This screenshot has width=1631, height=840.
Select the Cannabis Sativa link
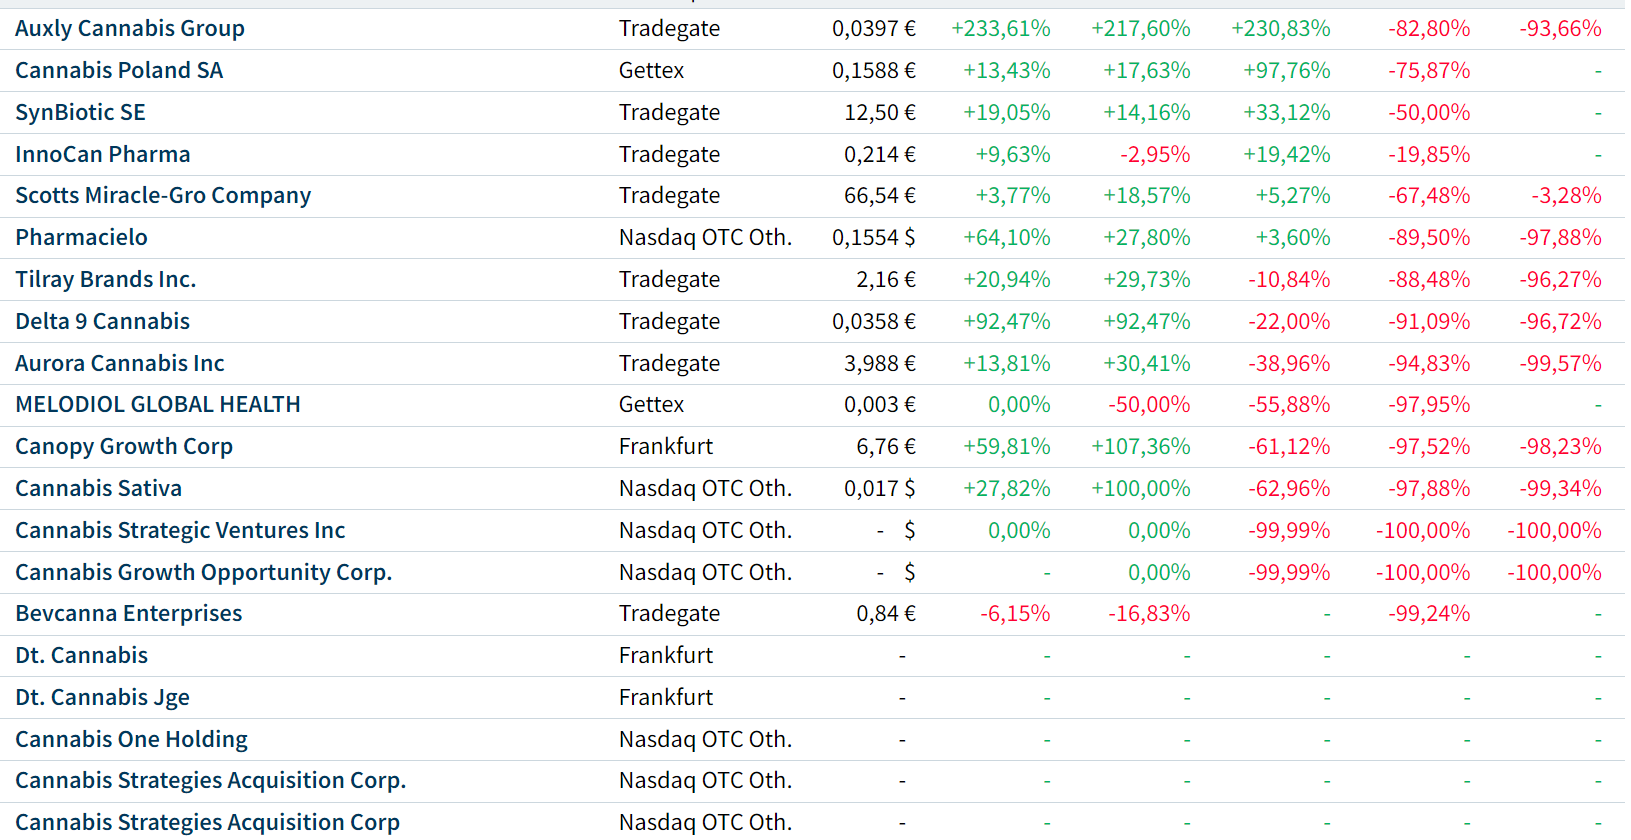coord(98,489)
